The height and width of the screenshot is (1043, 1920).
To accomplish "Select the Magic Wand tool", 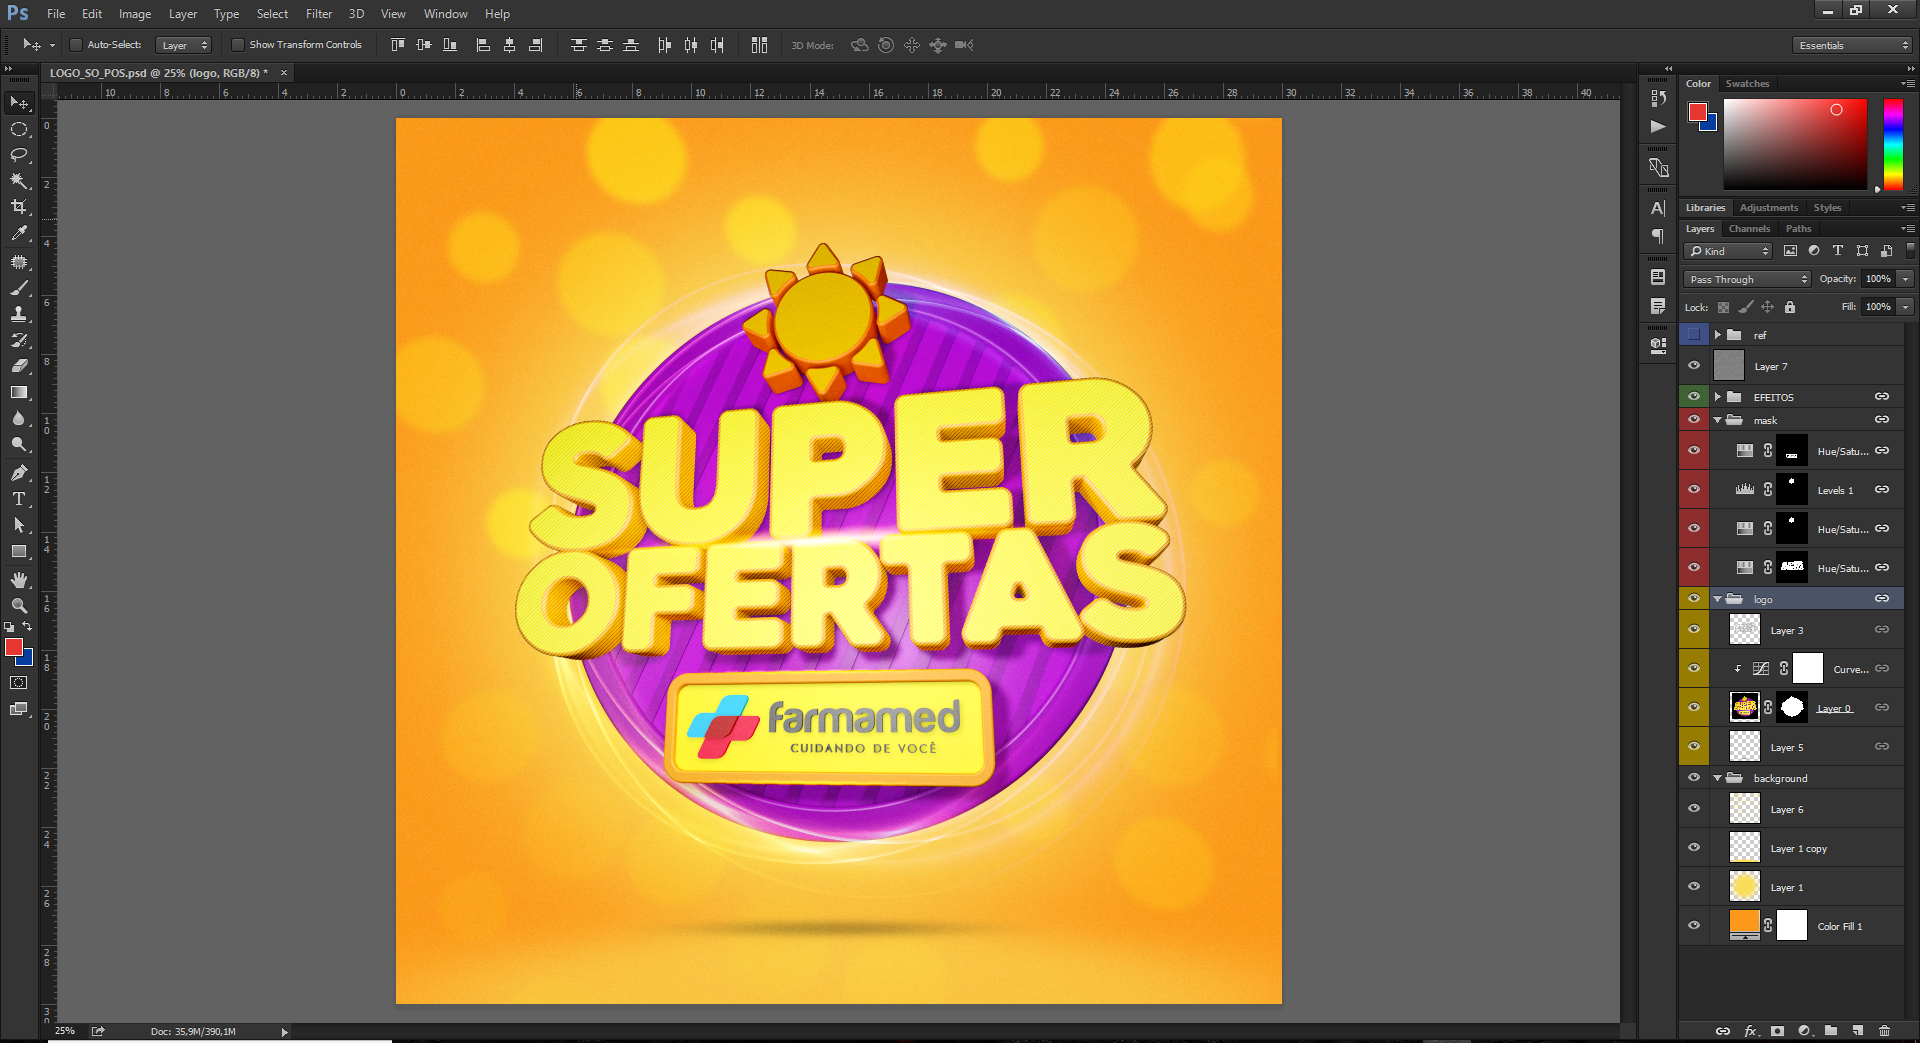I will click(19, 181).
